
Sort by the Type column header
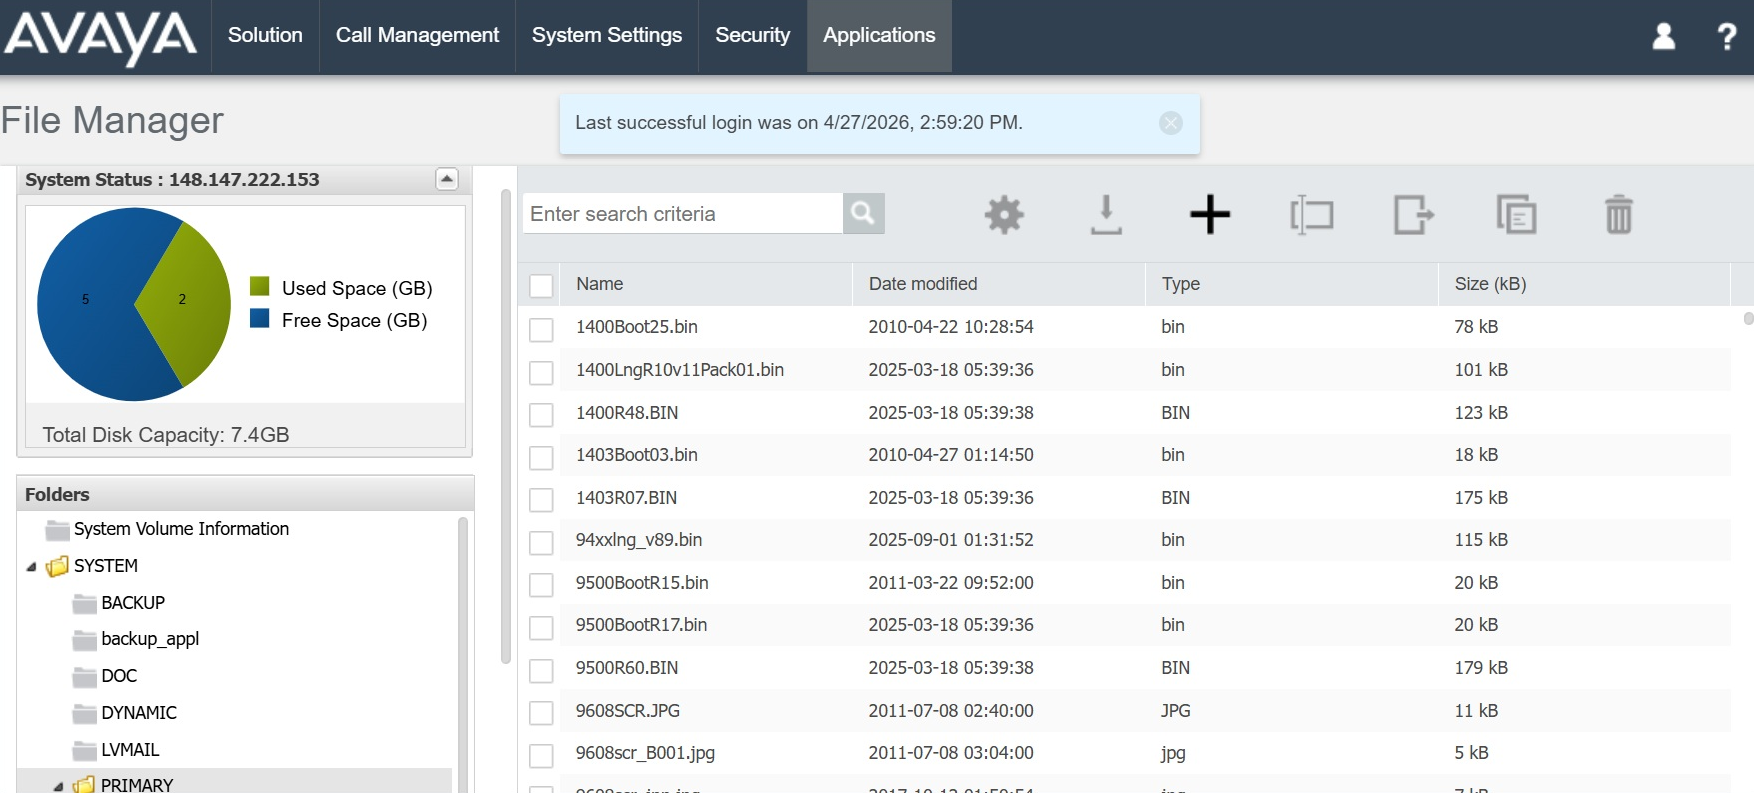(x=1291, y=284)
